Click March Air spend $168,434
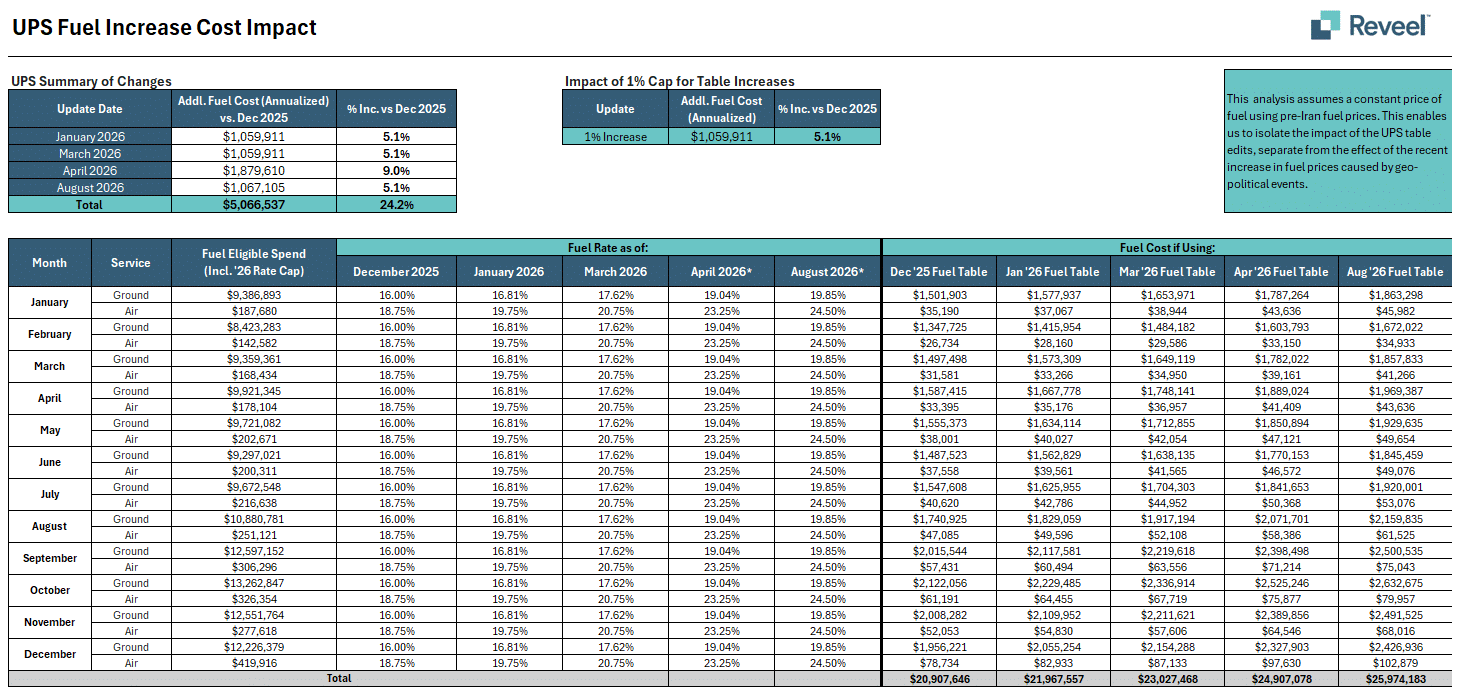The image size is (1457, 692). [254, 375]
